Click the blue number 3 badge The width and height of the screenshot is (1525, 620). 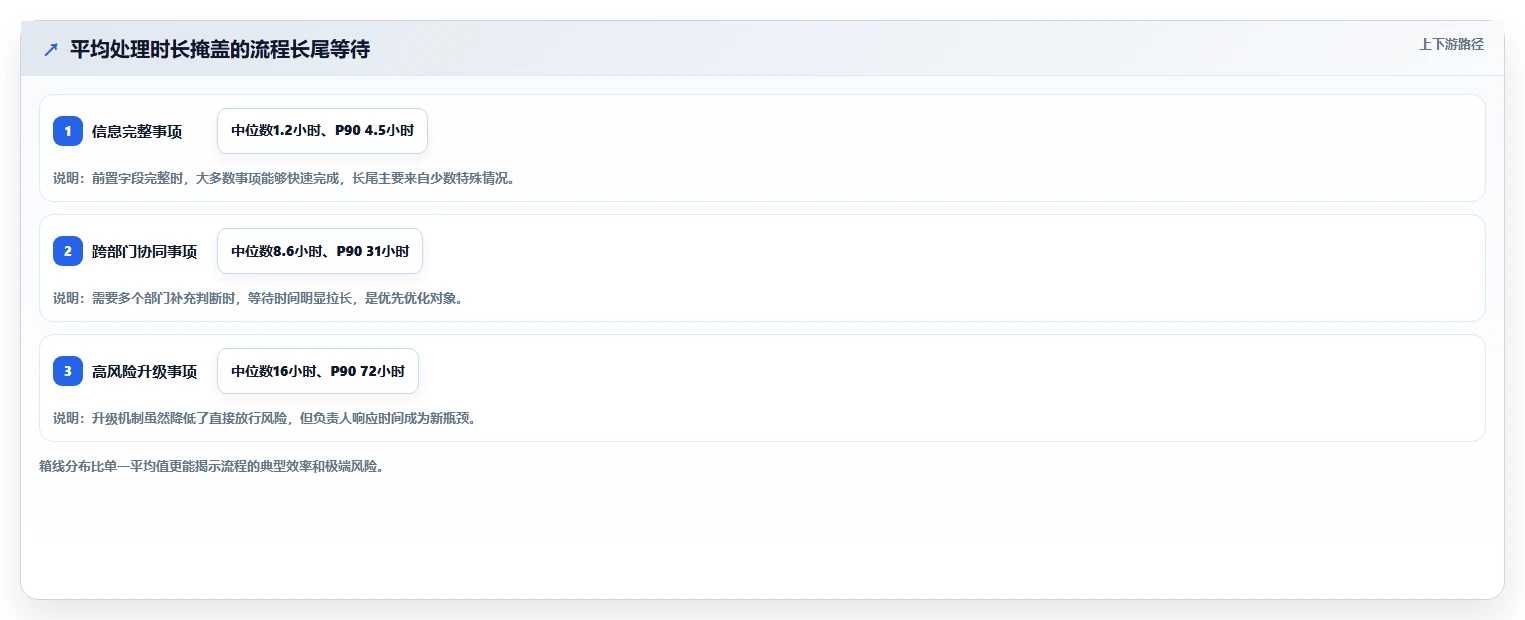coord(68,371)
